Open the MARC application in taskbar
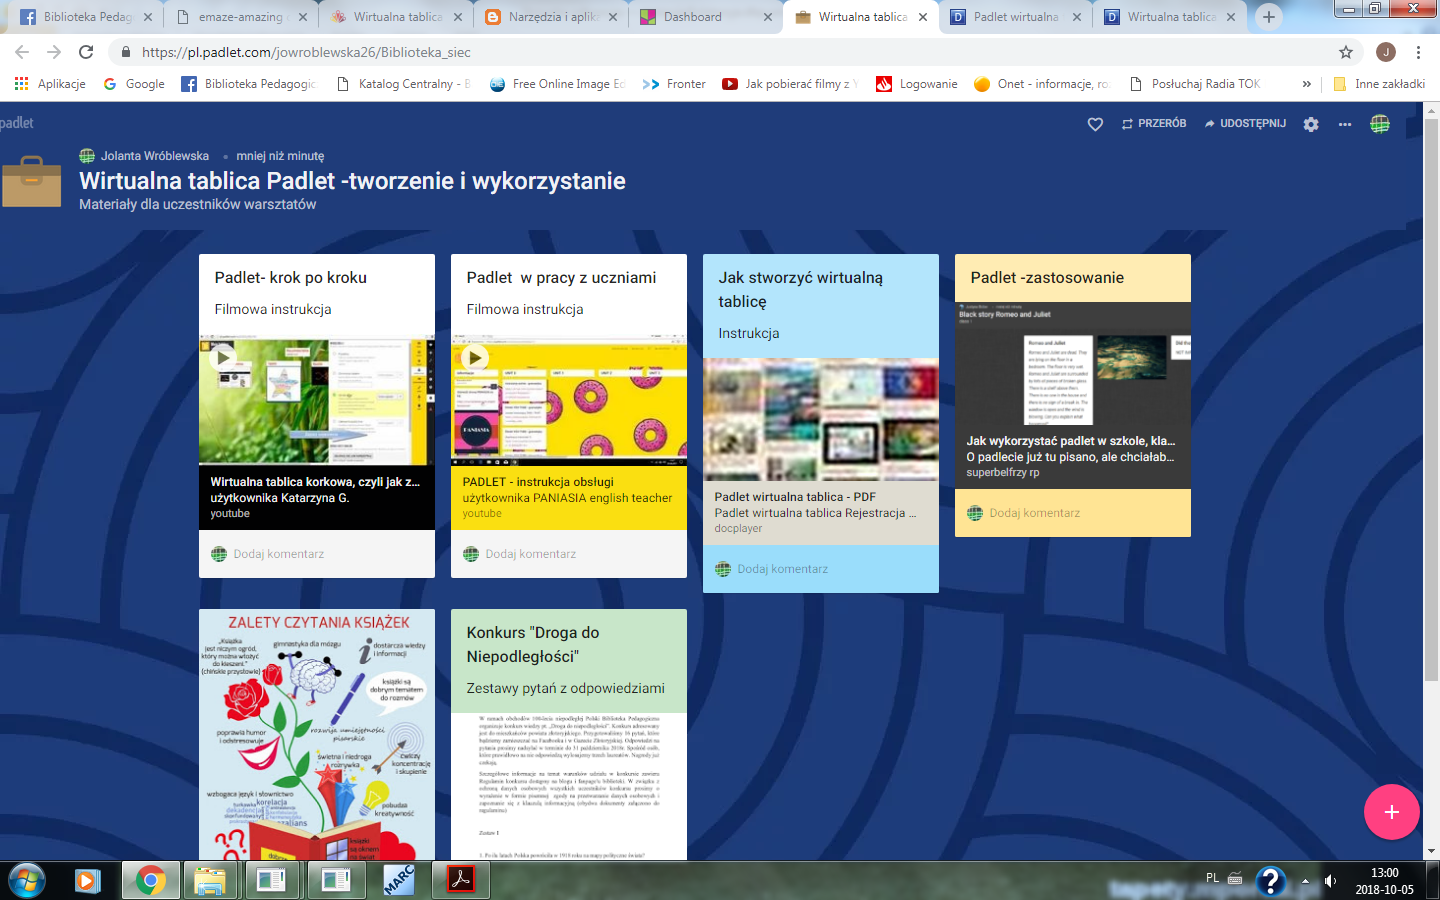Viewport: 1440px width, 900px height. pyautogui.click(x=398, y=880)
